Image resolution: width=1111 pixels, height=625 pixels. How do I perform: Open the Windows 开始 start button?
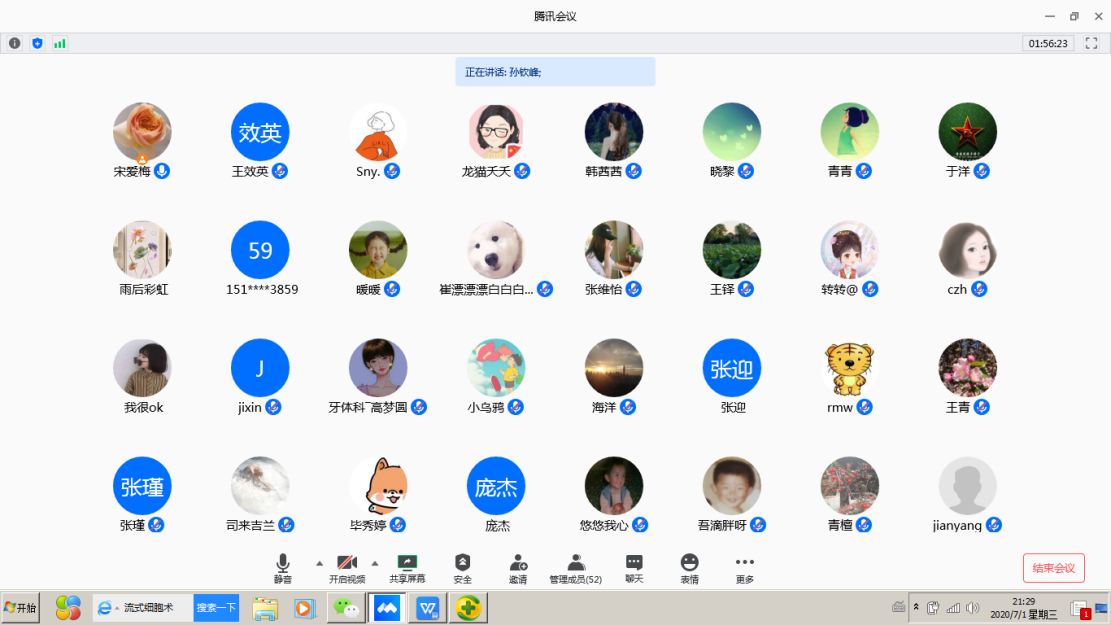click(x=20, y=608)
